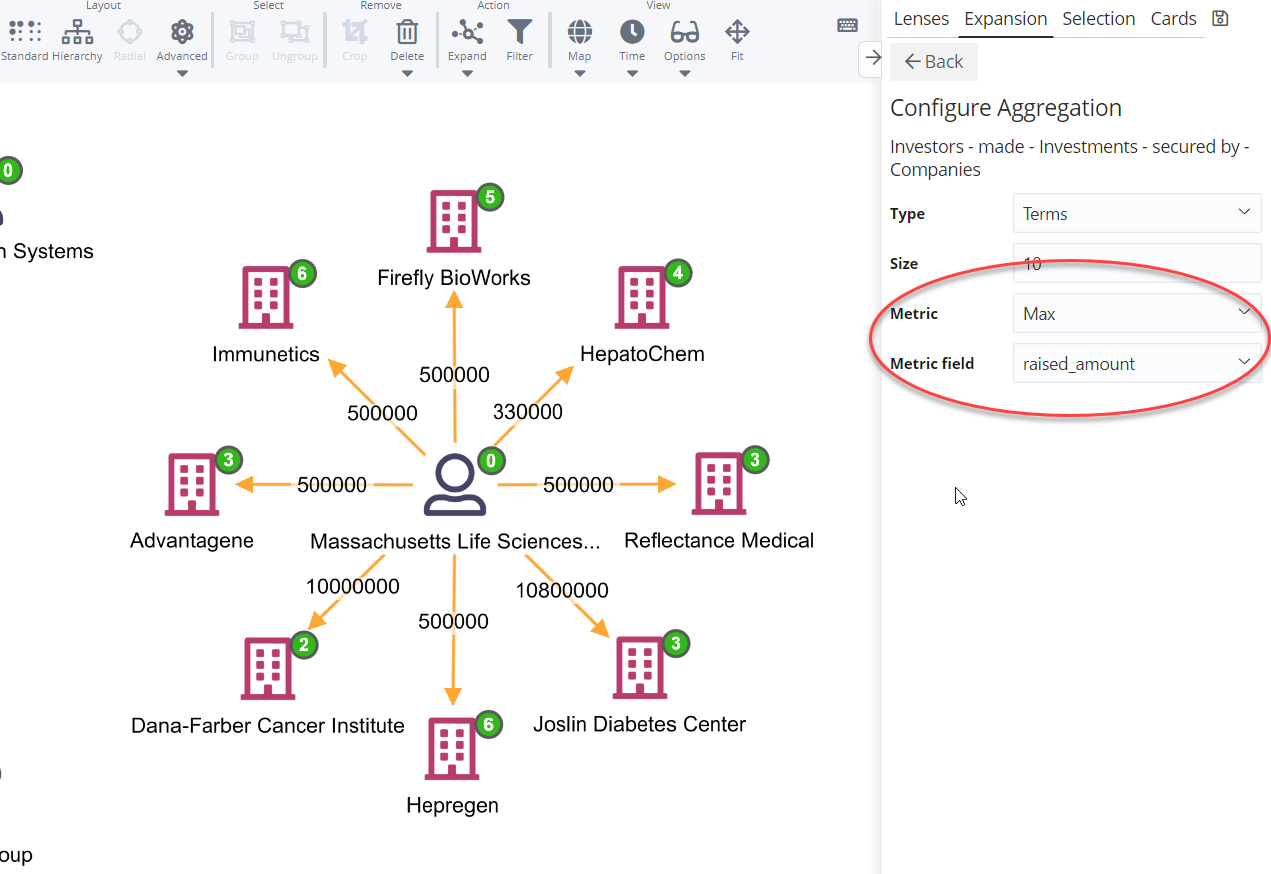The height and width of the screenshot is (874, 1271).
Task: Open the Type dropdown showing Terms
Action: click(x=1137, y=213)
